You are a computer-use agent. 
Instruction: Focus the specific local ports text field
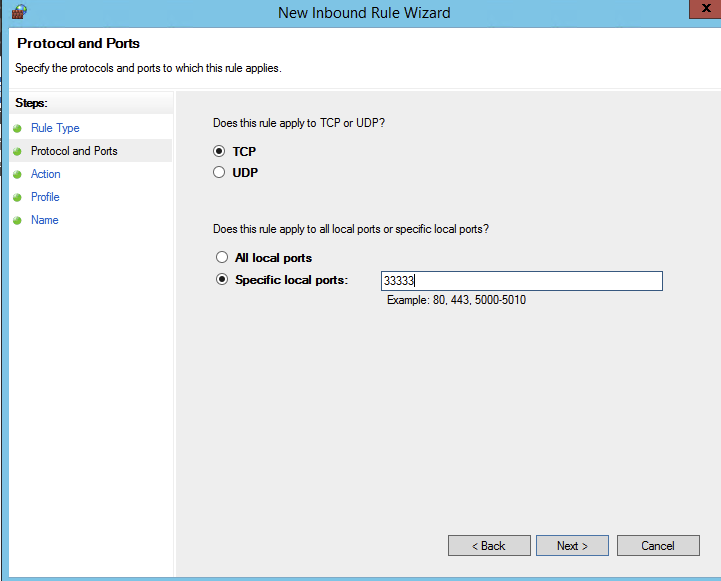(x=522, y=281)
